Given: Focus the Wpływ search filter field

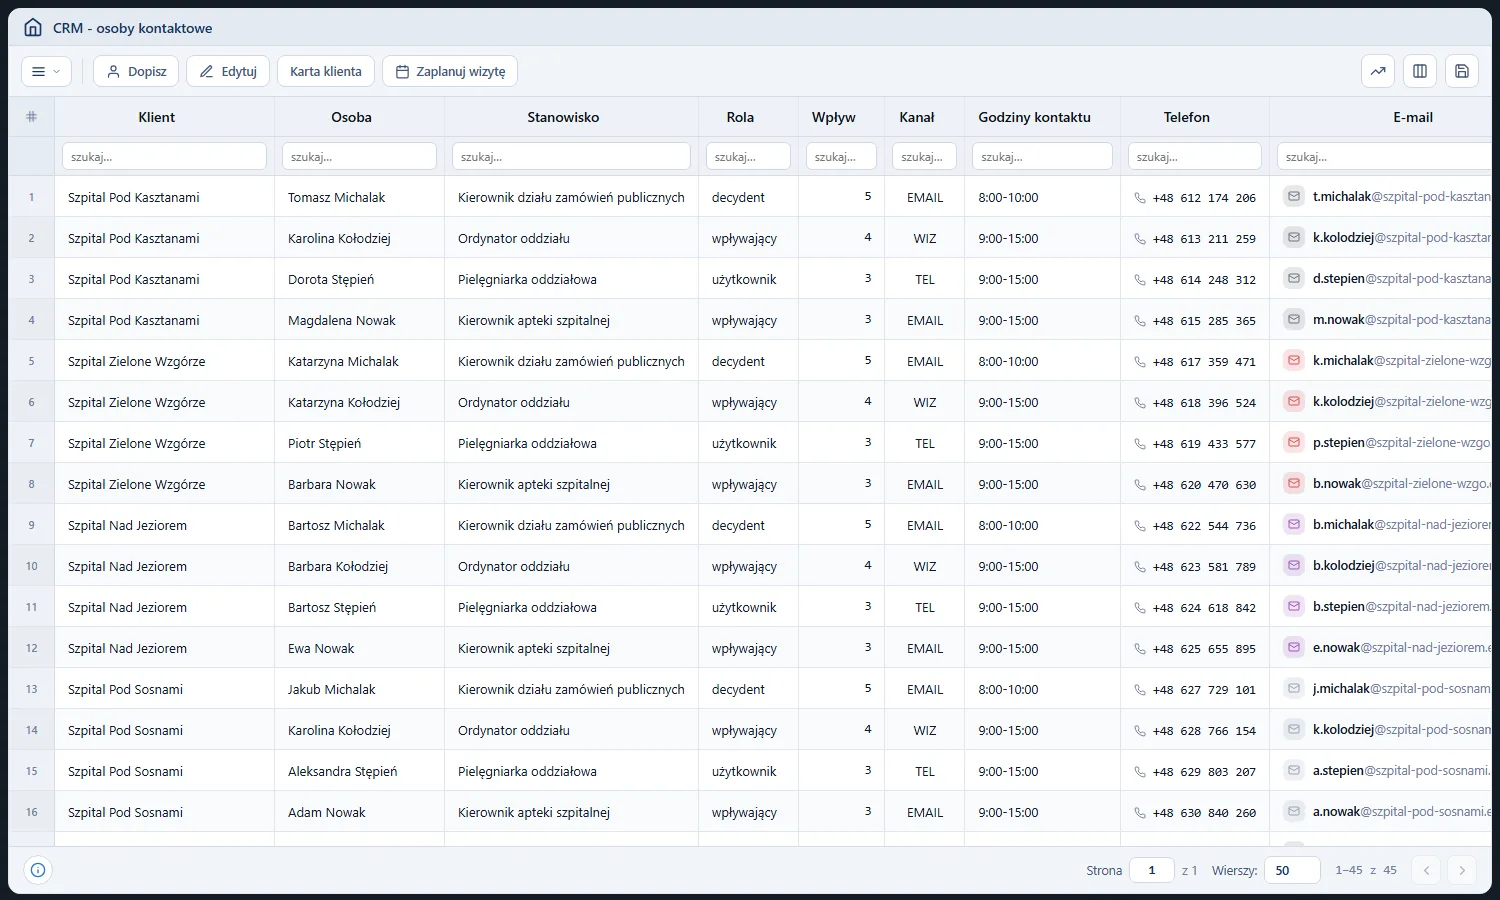Looking at the screenshot, I should [x=841, y=156].
